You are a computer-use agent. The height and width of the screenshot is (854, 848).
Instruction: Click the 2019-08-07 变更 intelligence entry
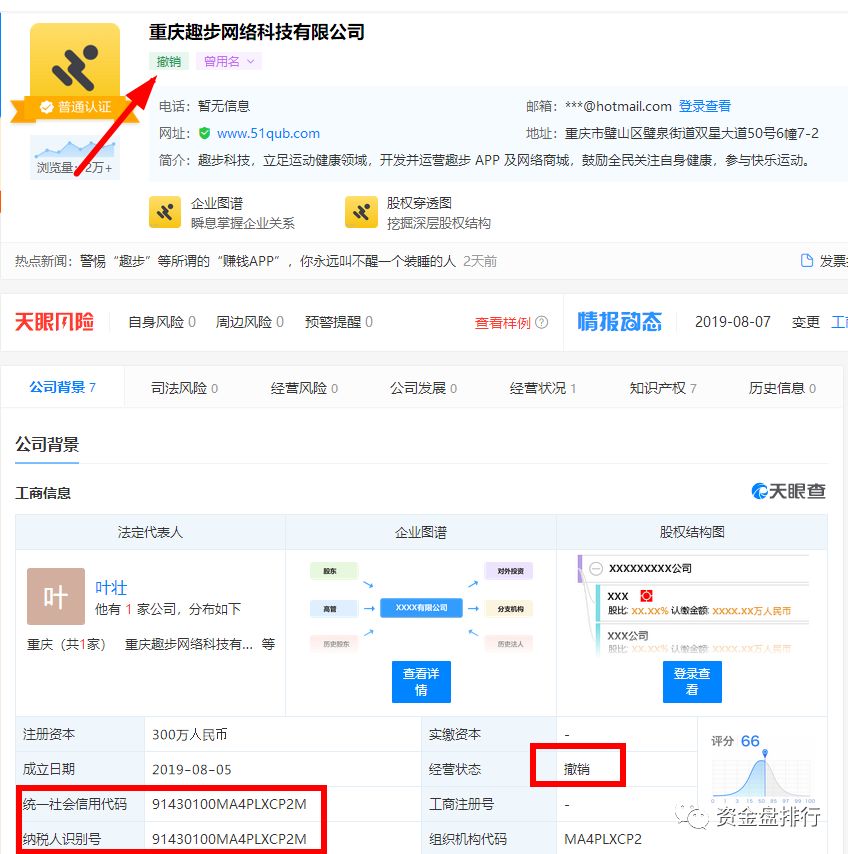pos(758,322)
